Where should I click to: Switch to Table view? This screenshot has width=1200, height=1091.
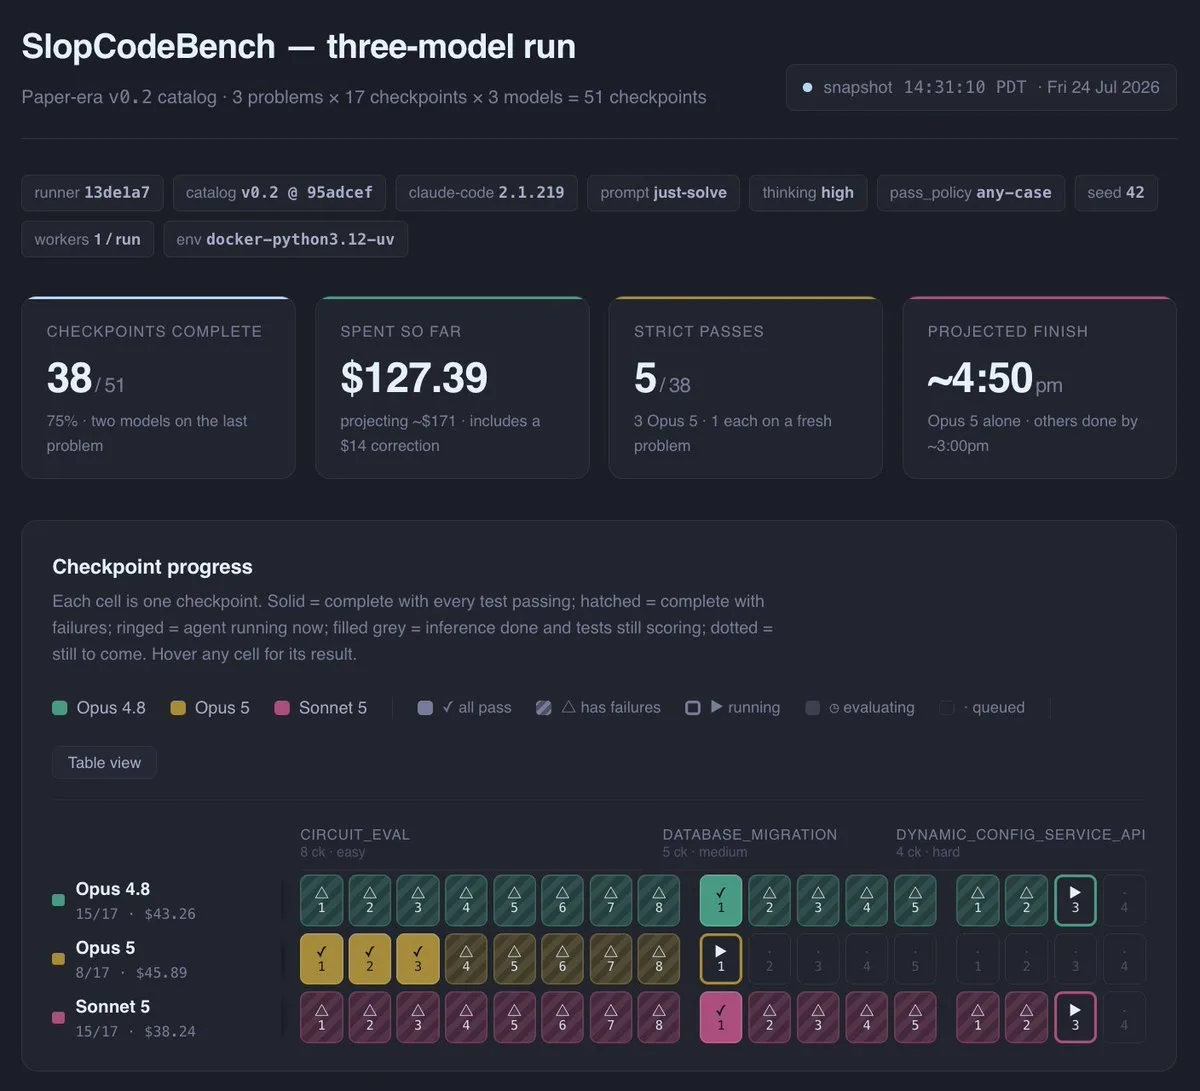(104, 763)
